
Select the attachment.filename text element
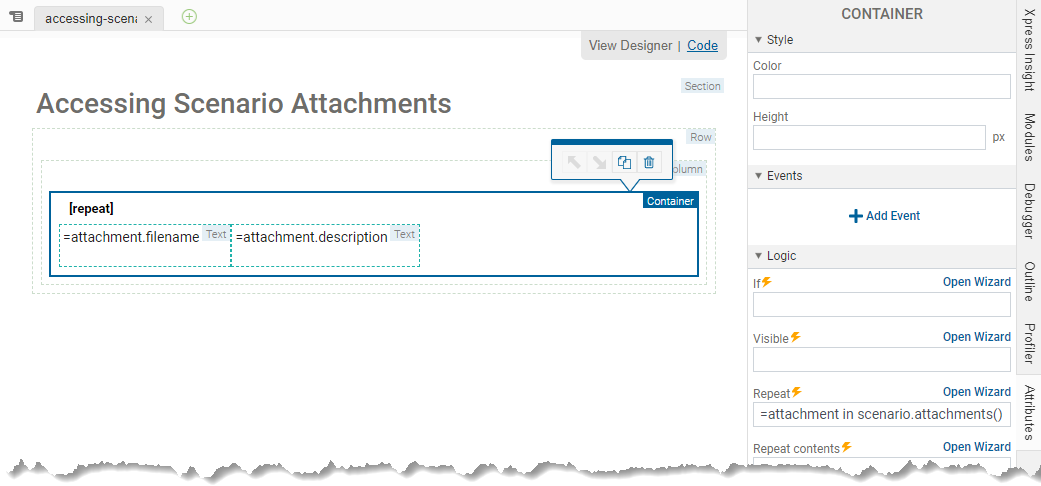point(131,238)
